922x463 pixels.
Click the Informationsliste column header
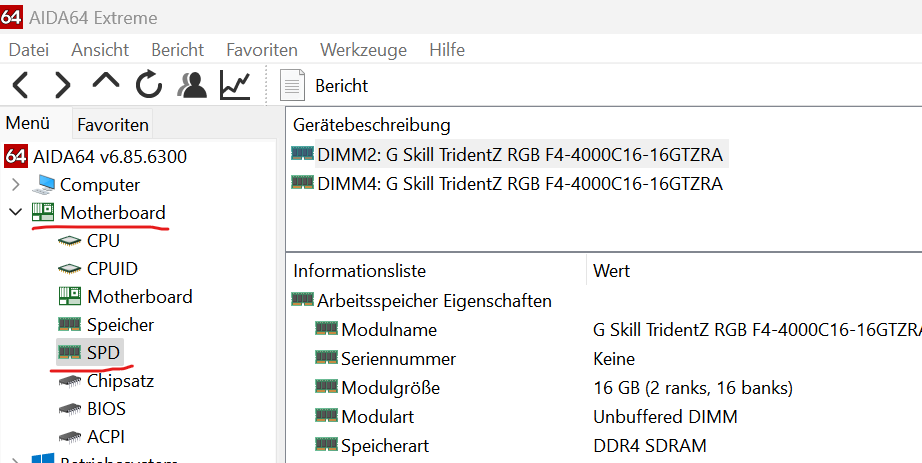click(x=359, y=271)
